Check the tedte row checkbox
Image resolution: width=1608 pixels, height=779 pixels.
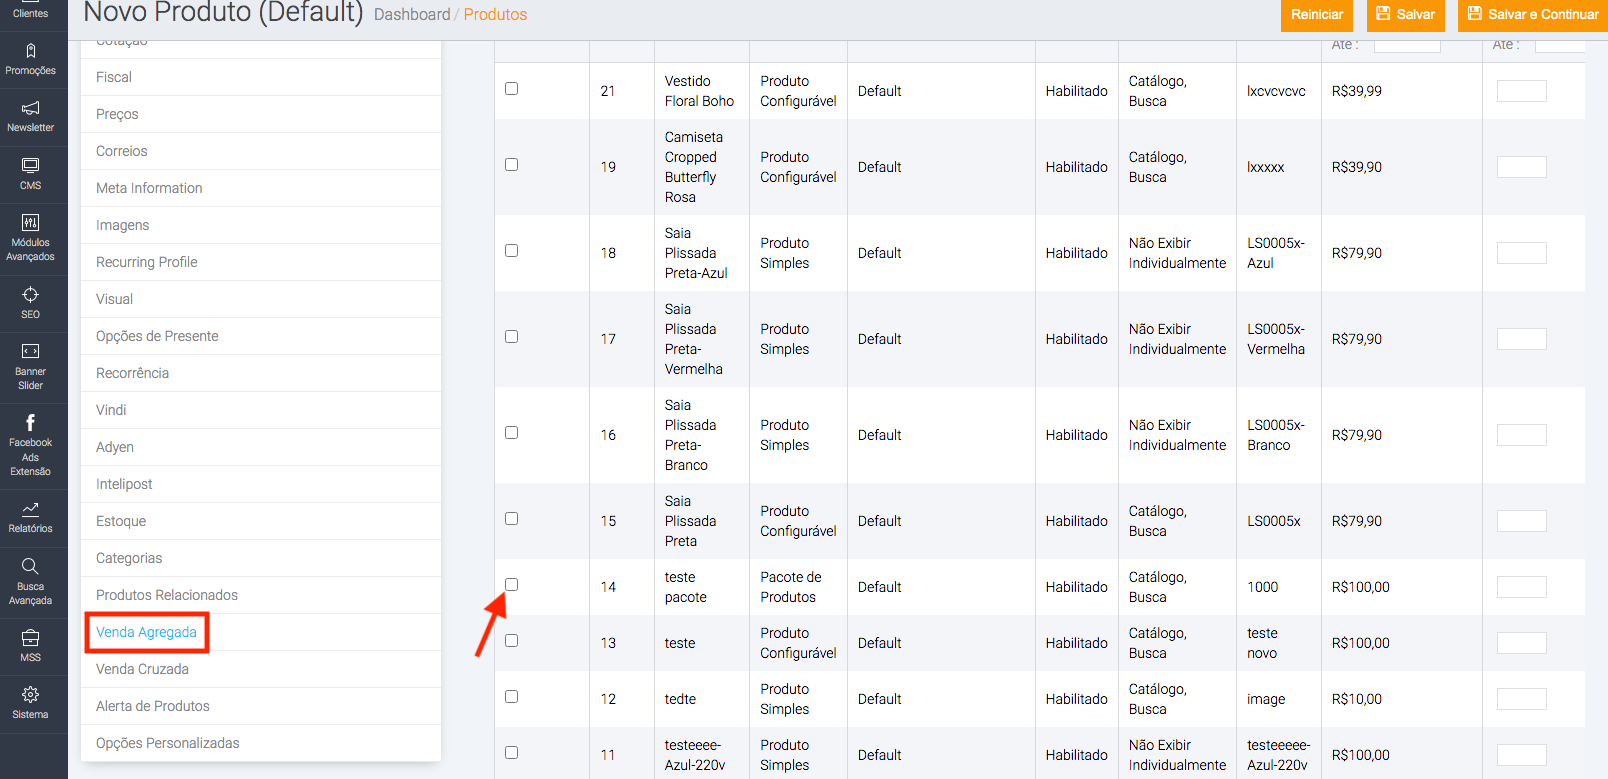511,697
